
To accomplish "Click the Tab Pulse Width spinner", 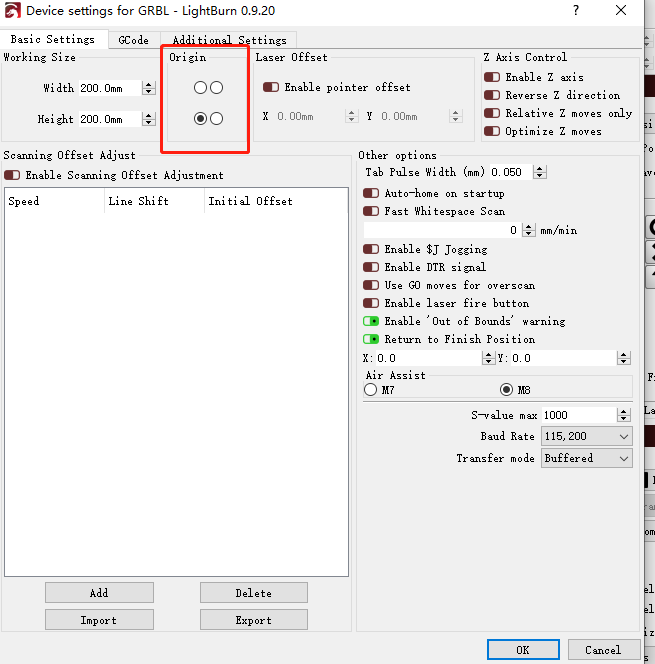I will click(x=540, y=172).
